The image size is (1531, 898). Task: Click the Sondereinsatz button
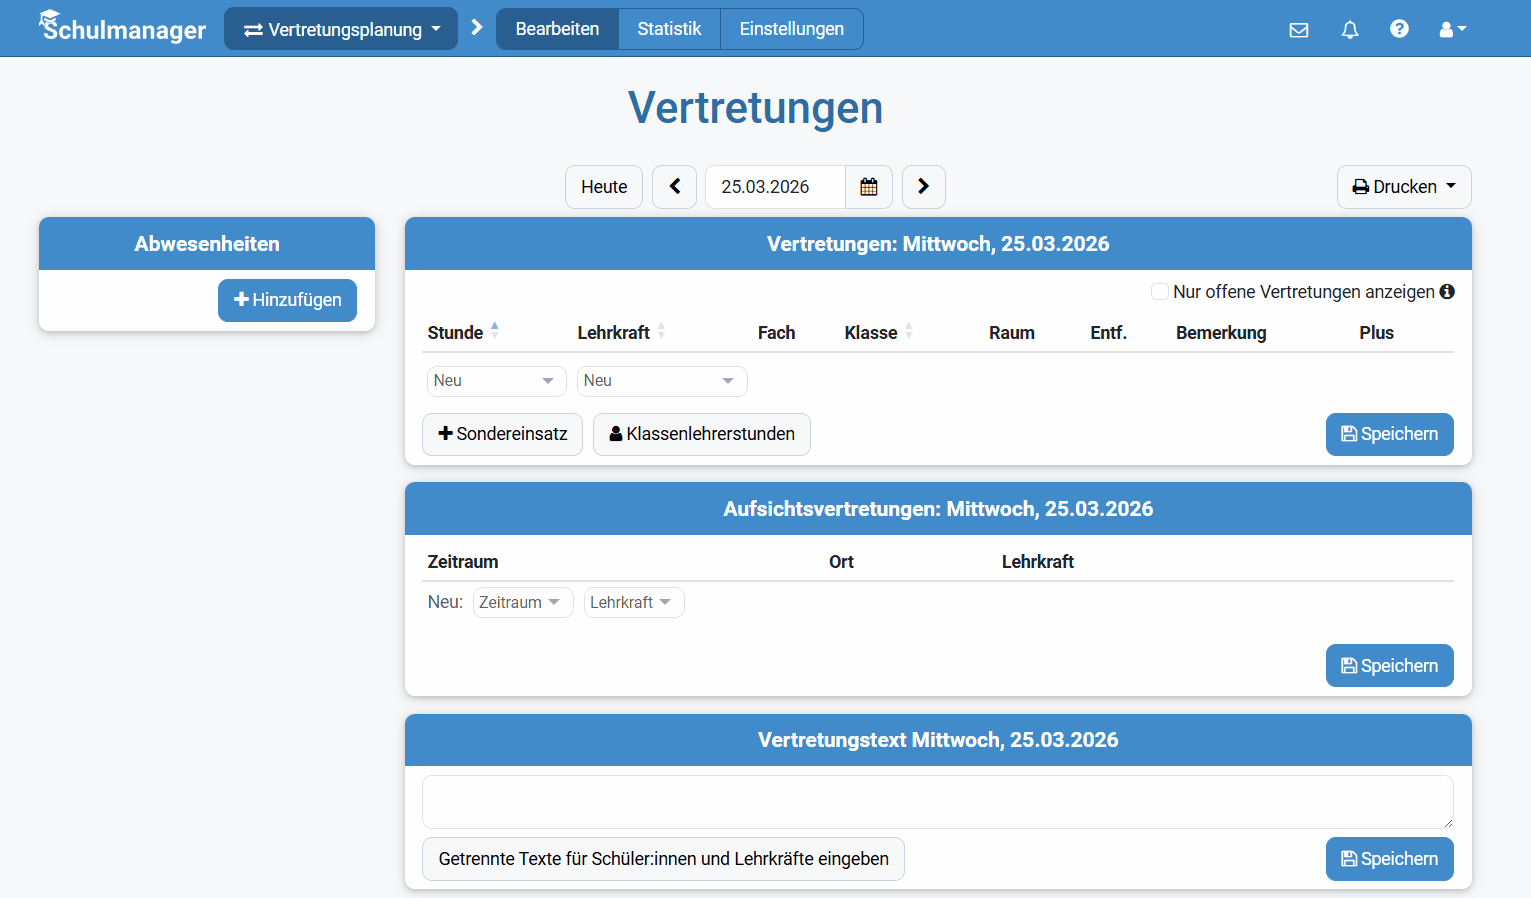click(x=502, y=434)
